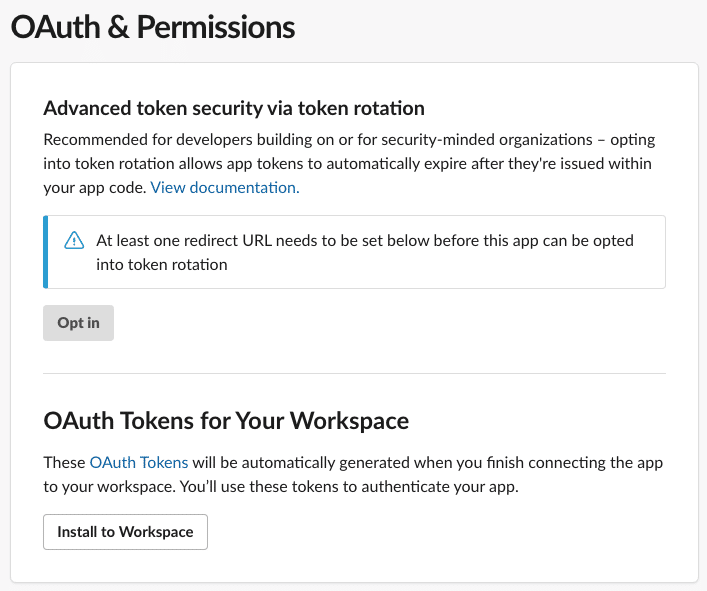The width and height of the screenshot is (707, 591).
Task: Follow the OAuth Tokens hyperlink
Action: coord(139,463)
